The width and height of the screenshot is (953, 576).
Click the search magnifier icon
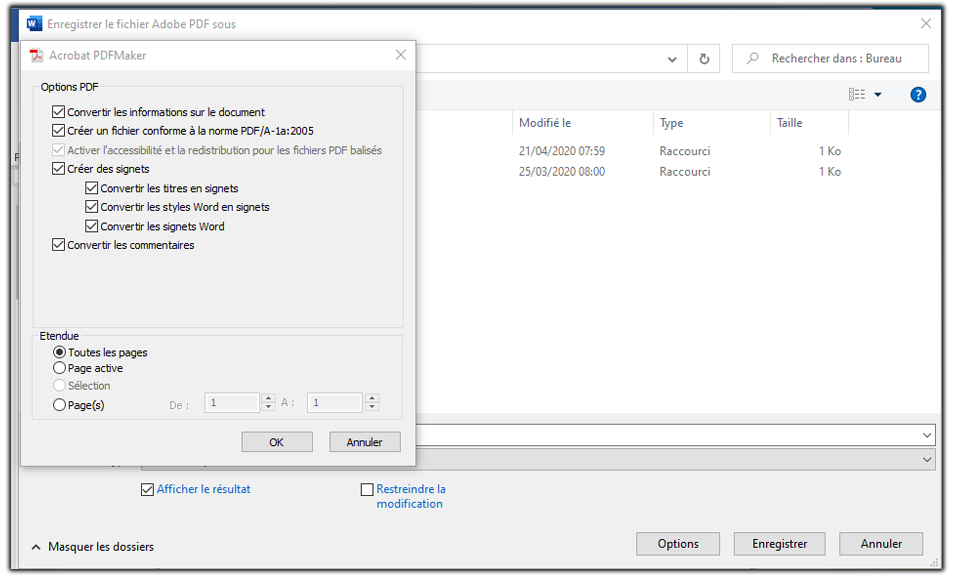pos(751,58)
